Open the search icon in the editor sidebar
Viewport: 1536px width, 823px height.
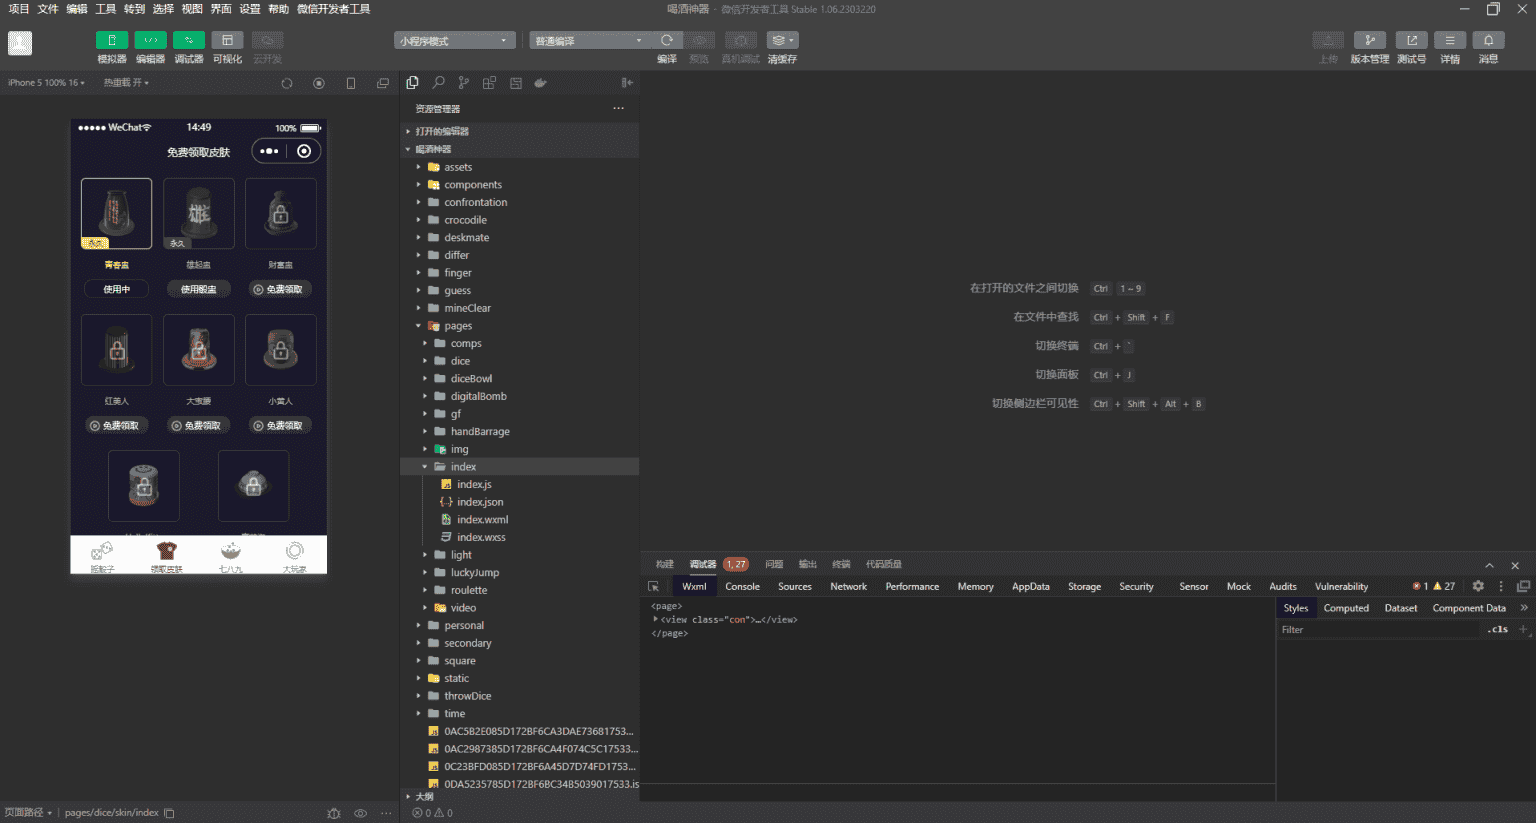click(438, 83)
